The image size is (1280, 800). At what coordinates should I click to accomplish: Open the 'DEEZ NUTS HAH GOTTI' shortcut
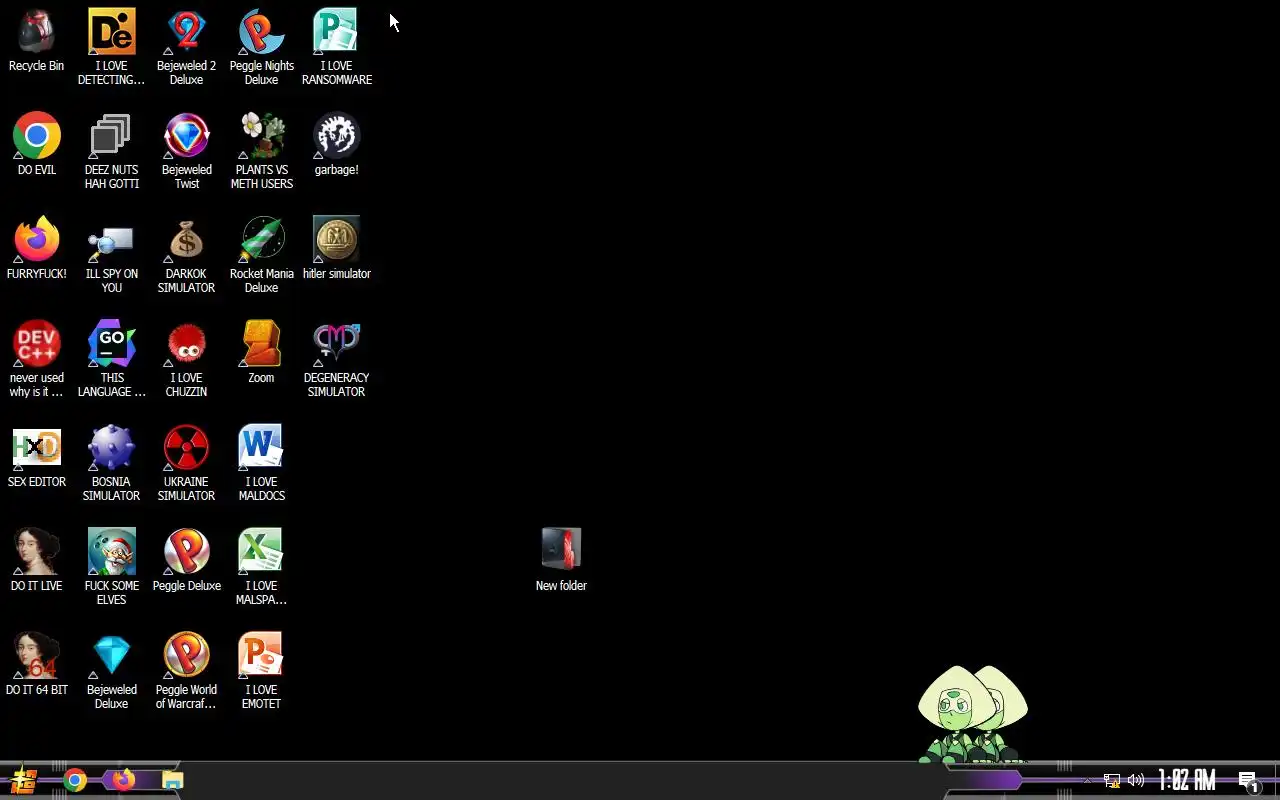[x=111, y=135]
